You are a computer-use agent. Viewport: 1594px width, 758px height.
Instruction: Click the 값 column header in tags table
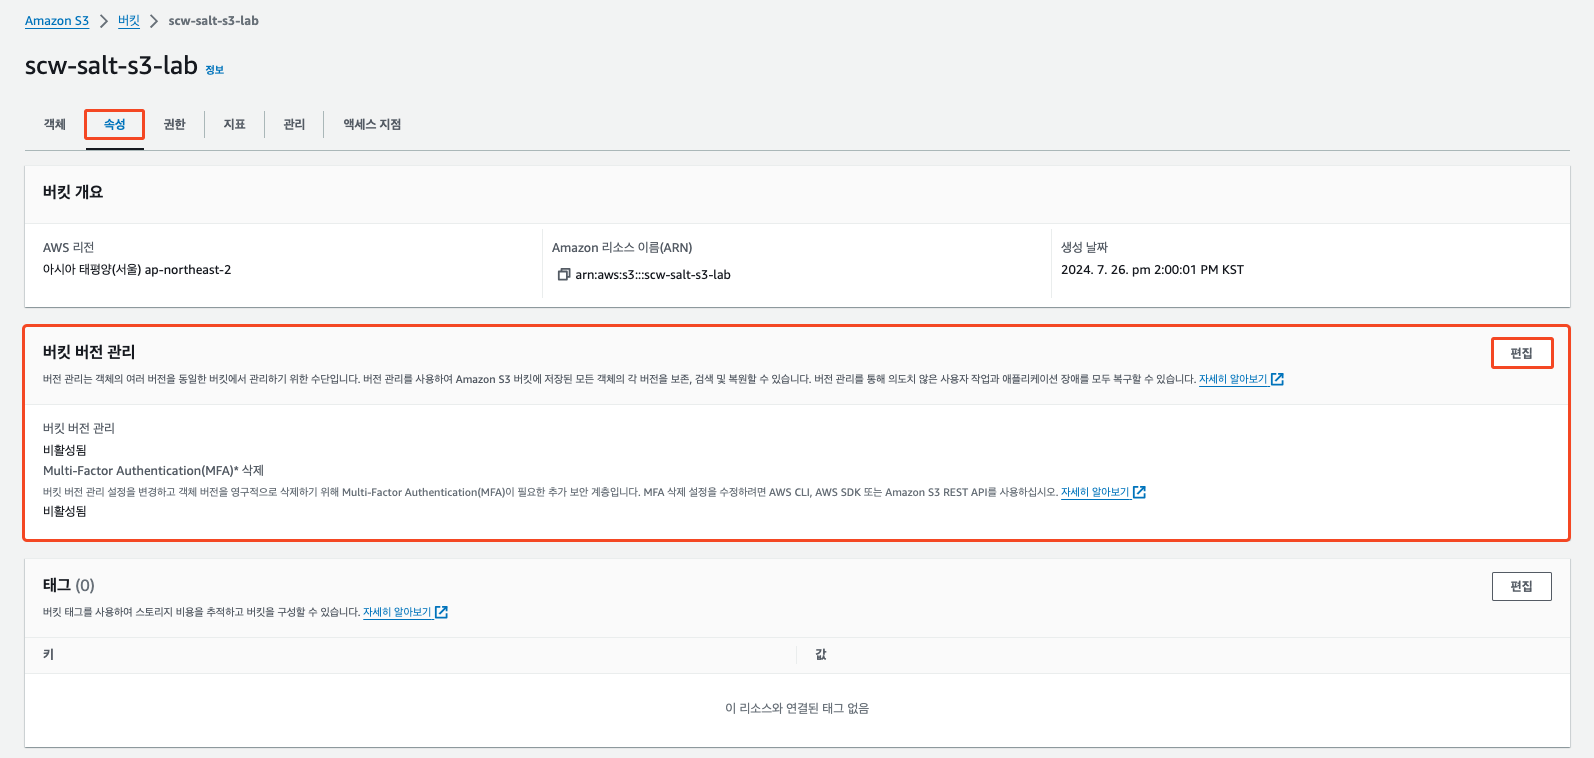point(821,654)
